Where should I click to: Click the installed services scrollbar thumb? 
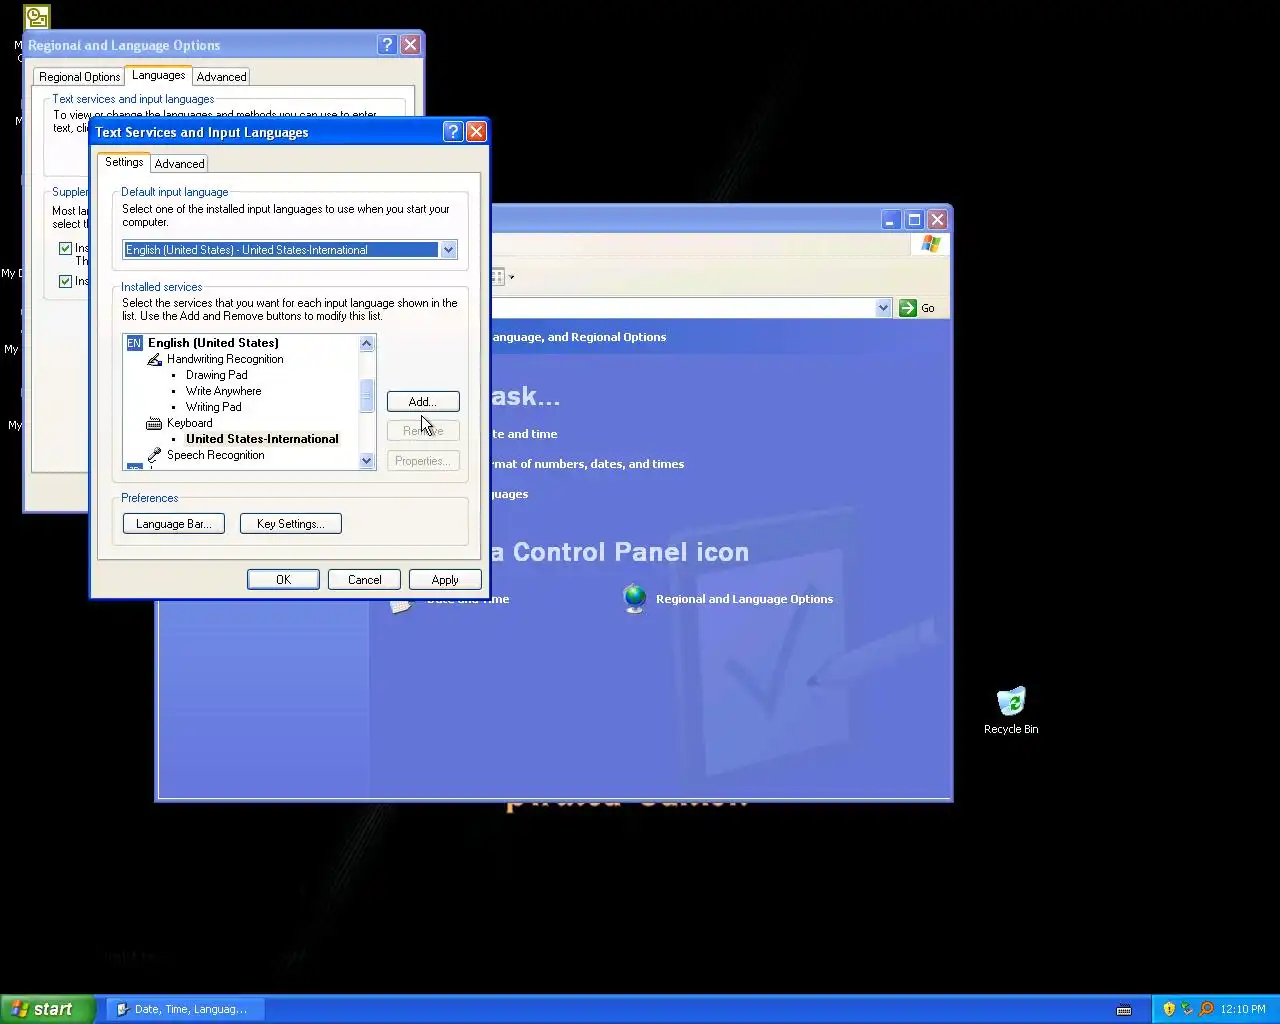point(366,396)
